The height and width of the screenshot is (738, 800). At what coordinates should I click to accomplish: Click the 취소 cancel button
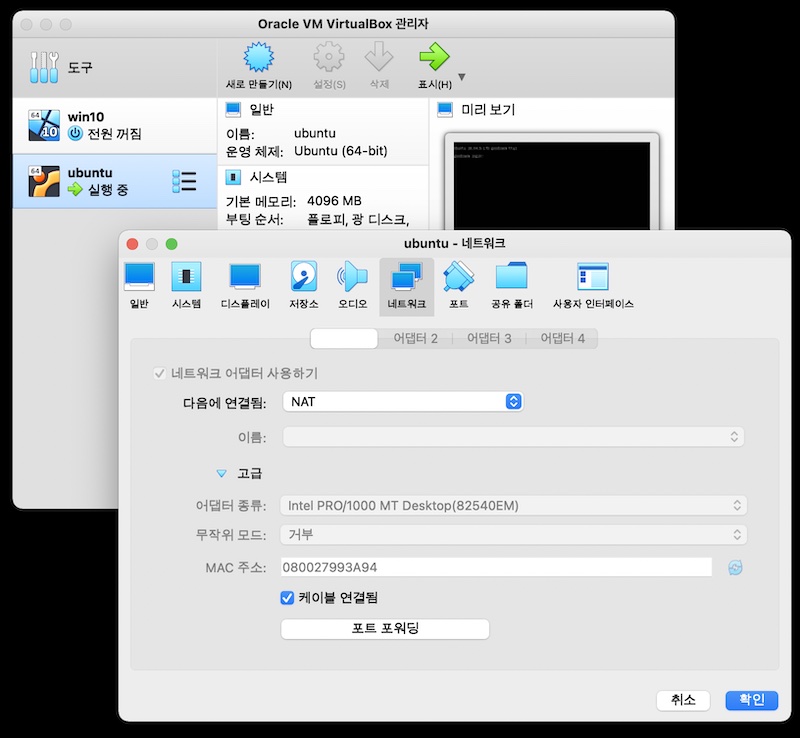point(683,700)
